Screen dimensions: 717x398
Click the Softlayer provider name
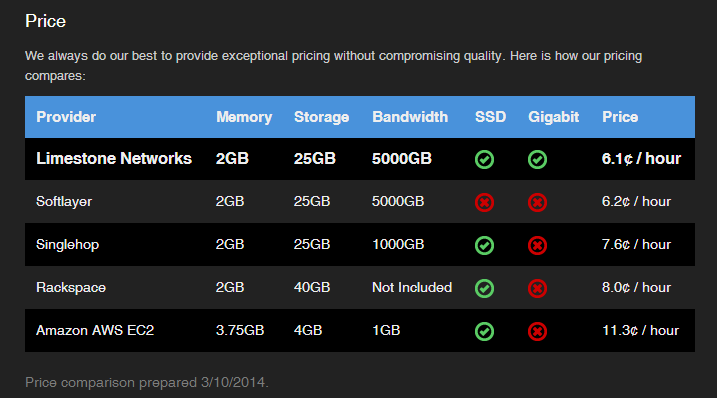(64, 202)
